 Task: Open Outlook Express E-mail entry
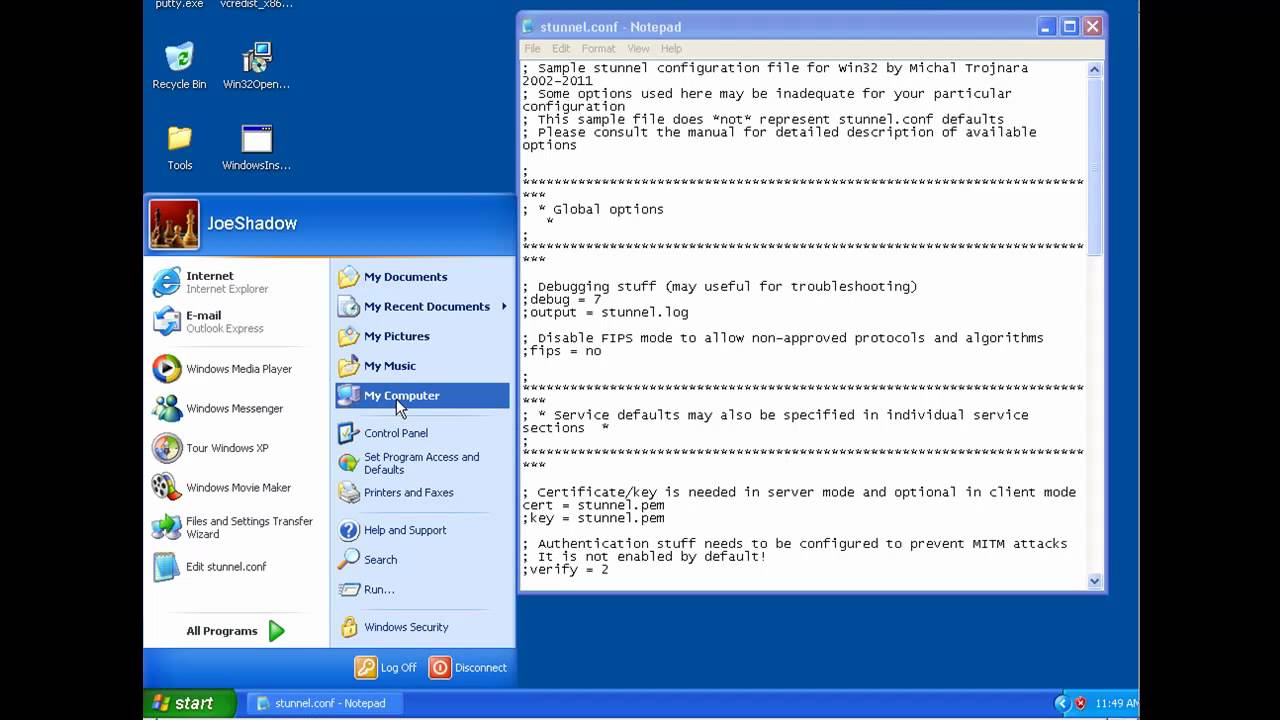238,321
